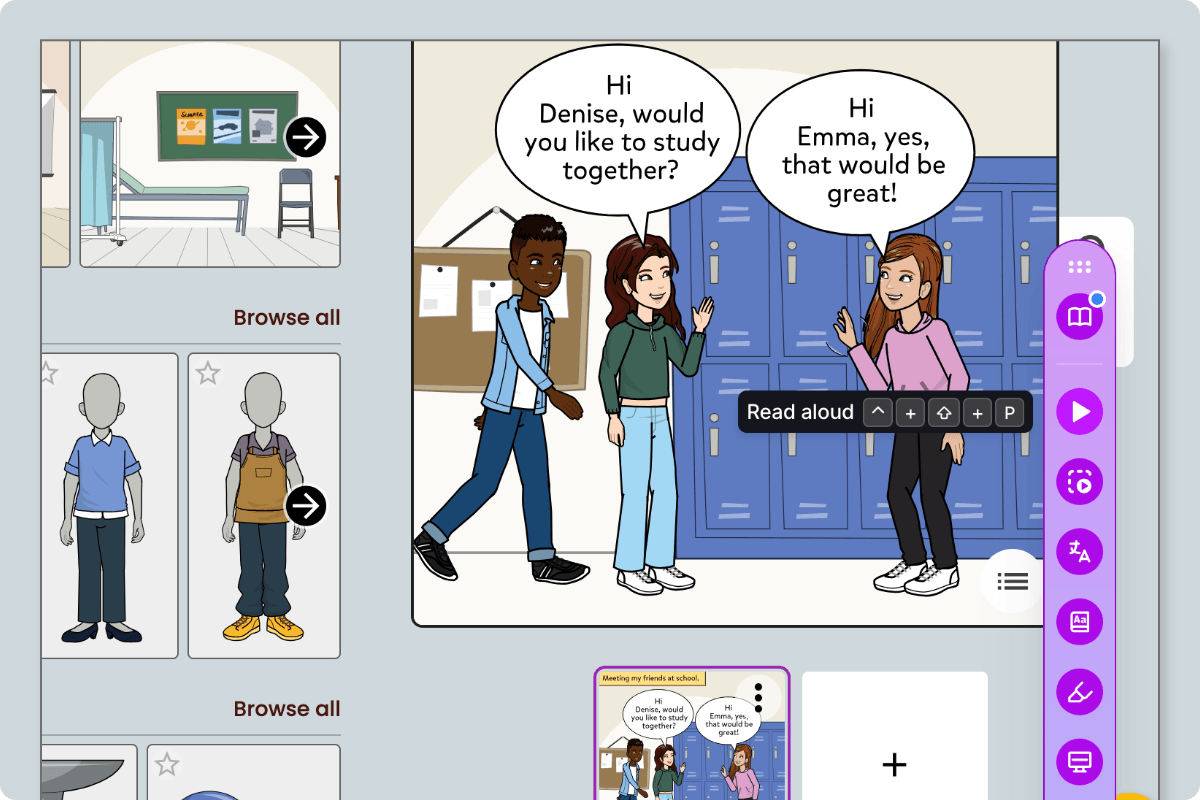This screenshot has height=800, width=1200.
Task: Open the three-dot menu on panel thumbnail
Action: (x=759, y=697)
